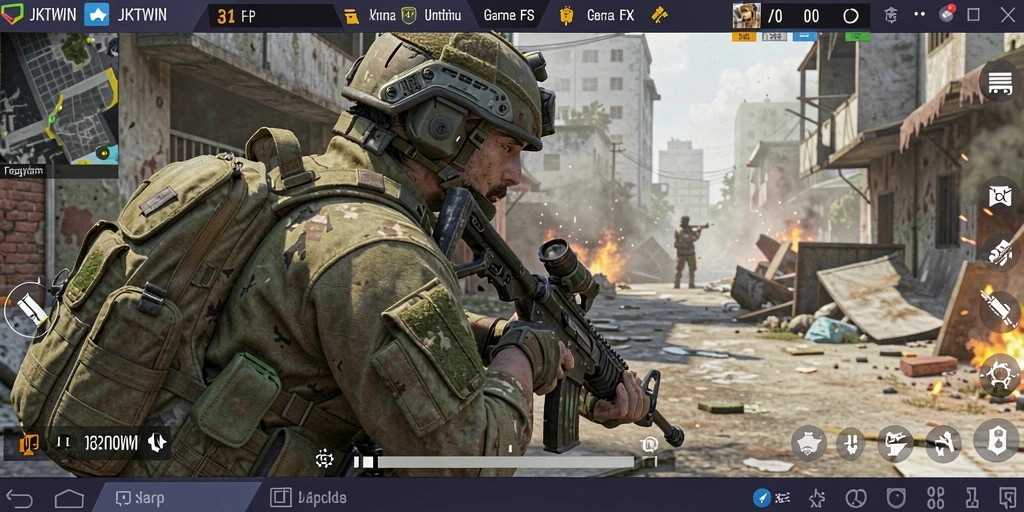Click the ship-like icon left of three dots

coord(891,14)
